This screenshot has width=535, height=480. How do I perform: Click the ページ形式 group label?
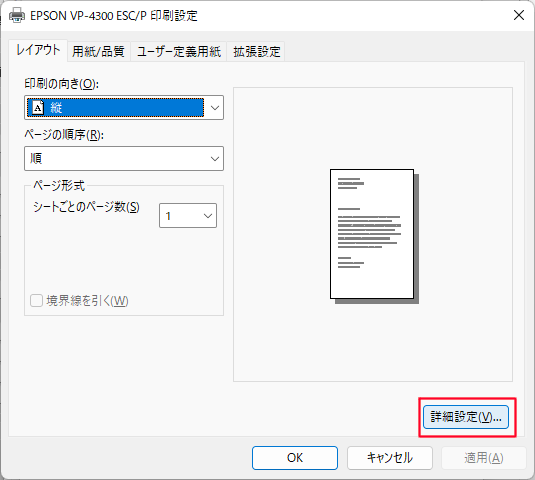pos(59,186)
